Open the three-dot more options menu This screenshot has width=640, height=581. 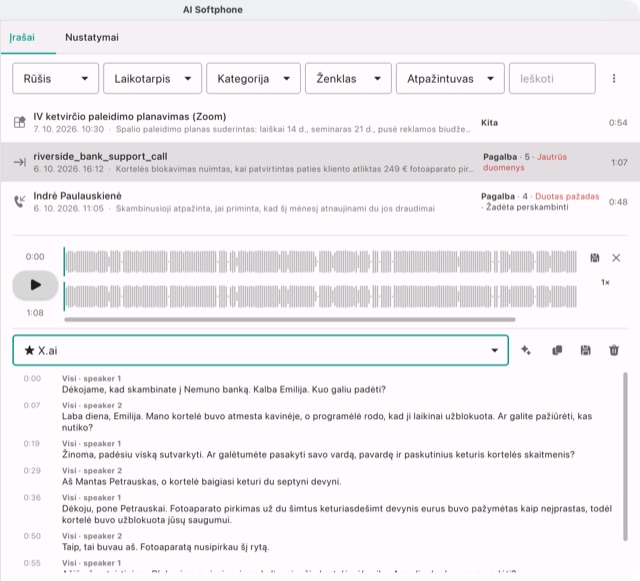(614, 78)
